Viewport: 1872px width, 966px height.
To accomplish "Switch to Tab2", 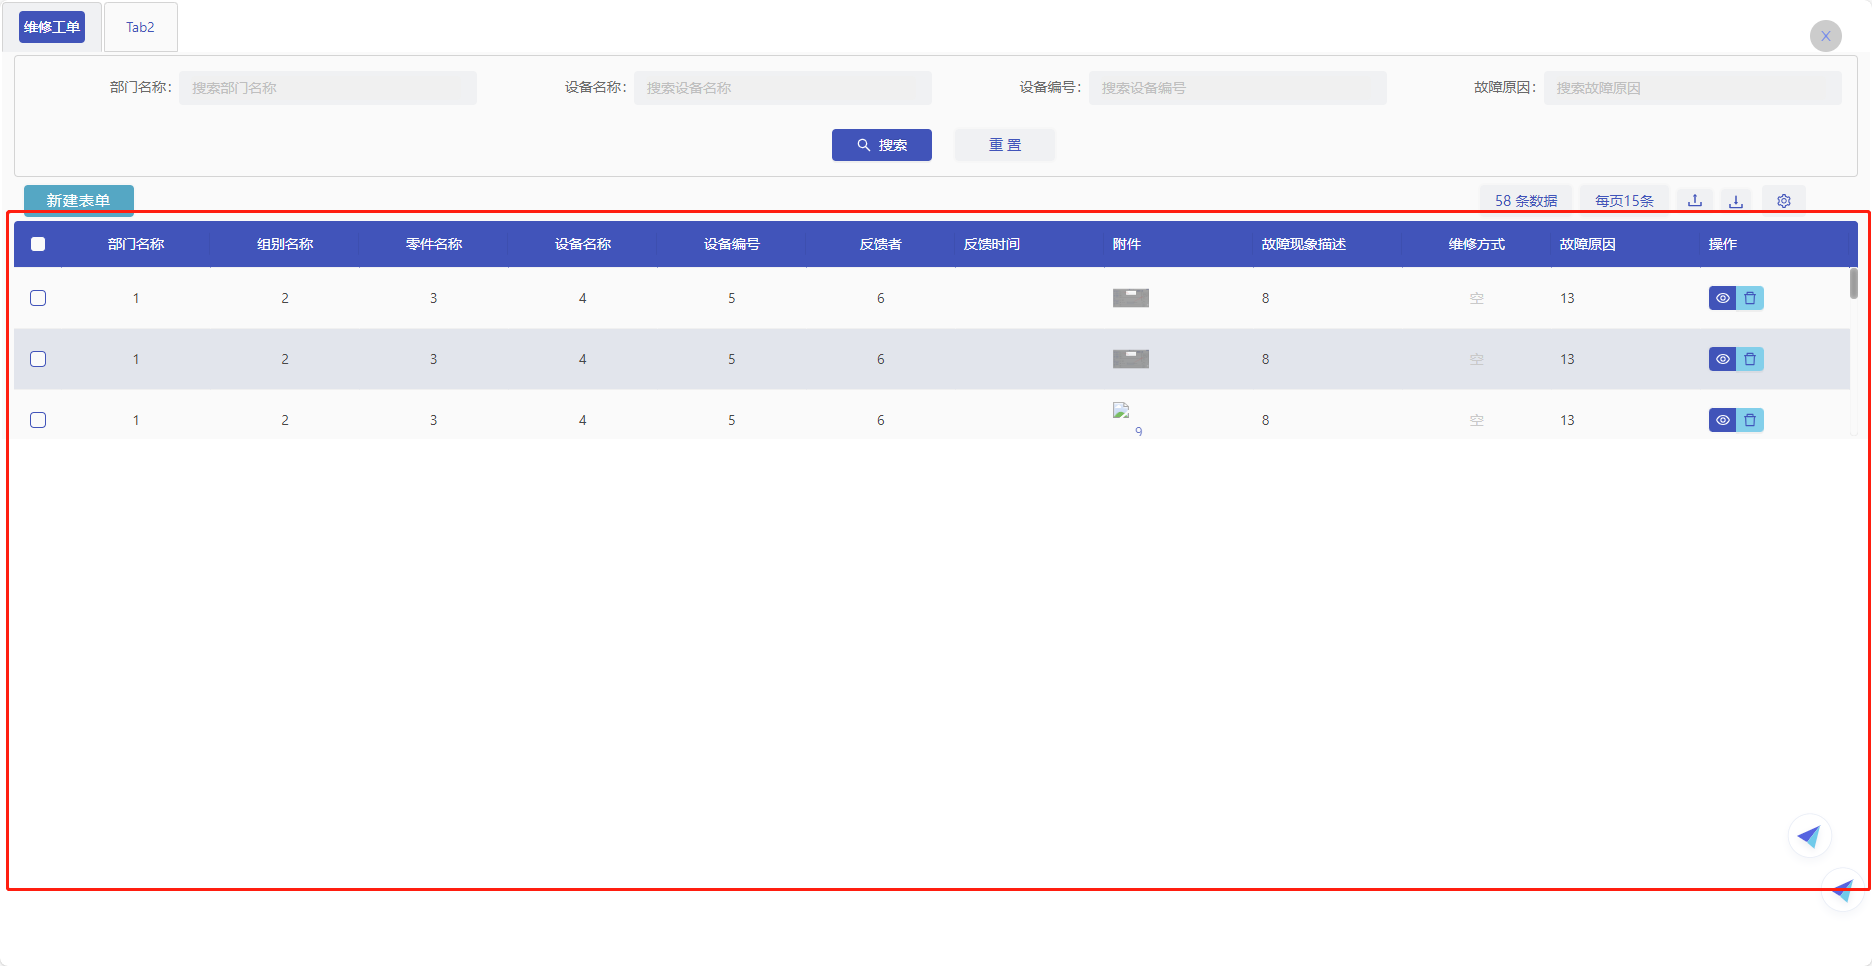I will tap(140, 27).
